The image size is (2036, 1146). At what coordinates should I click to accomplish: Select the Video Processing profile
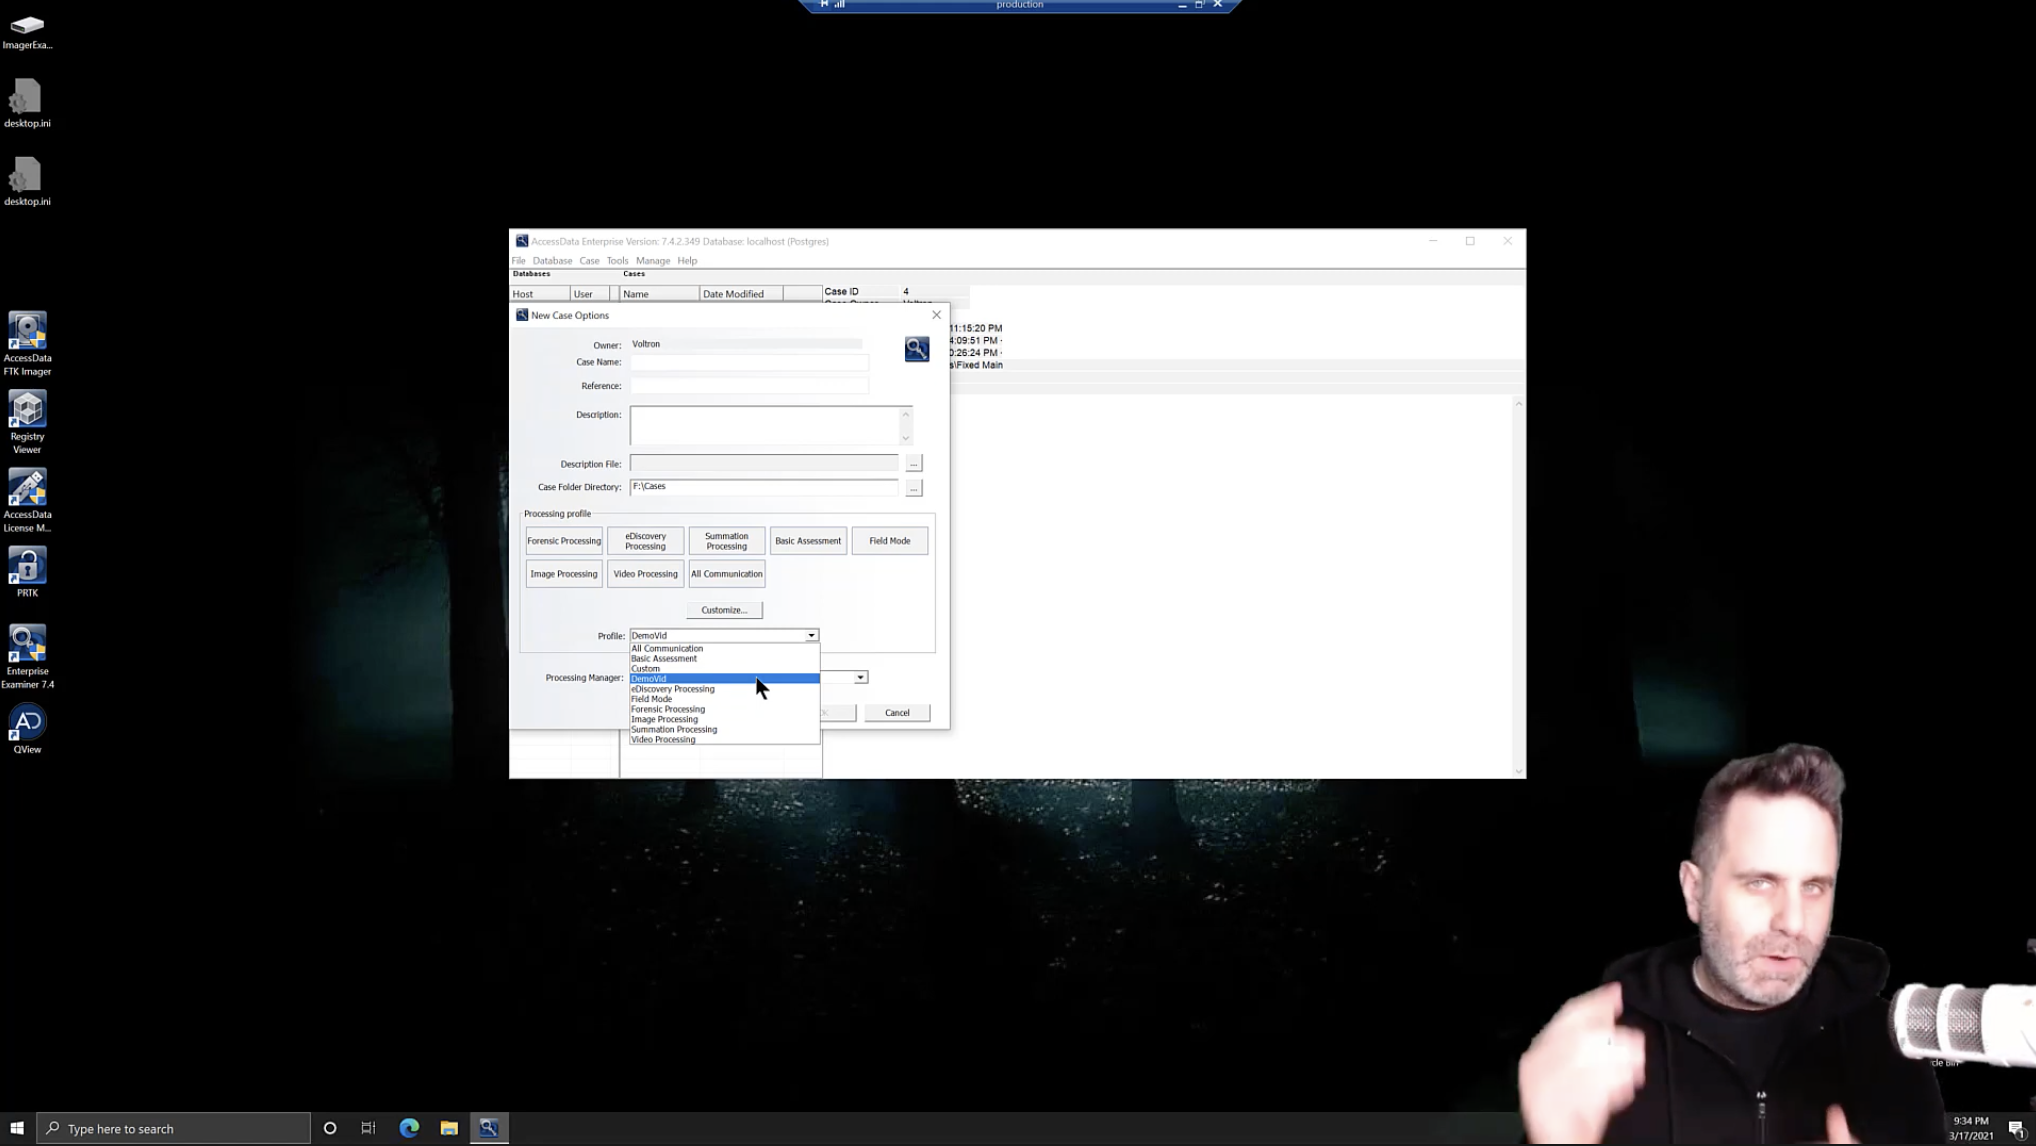coord(645,573)
